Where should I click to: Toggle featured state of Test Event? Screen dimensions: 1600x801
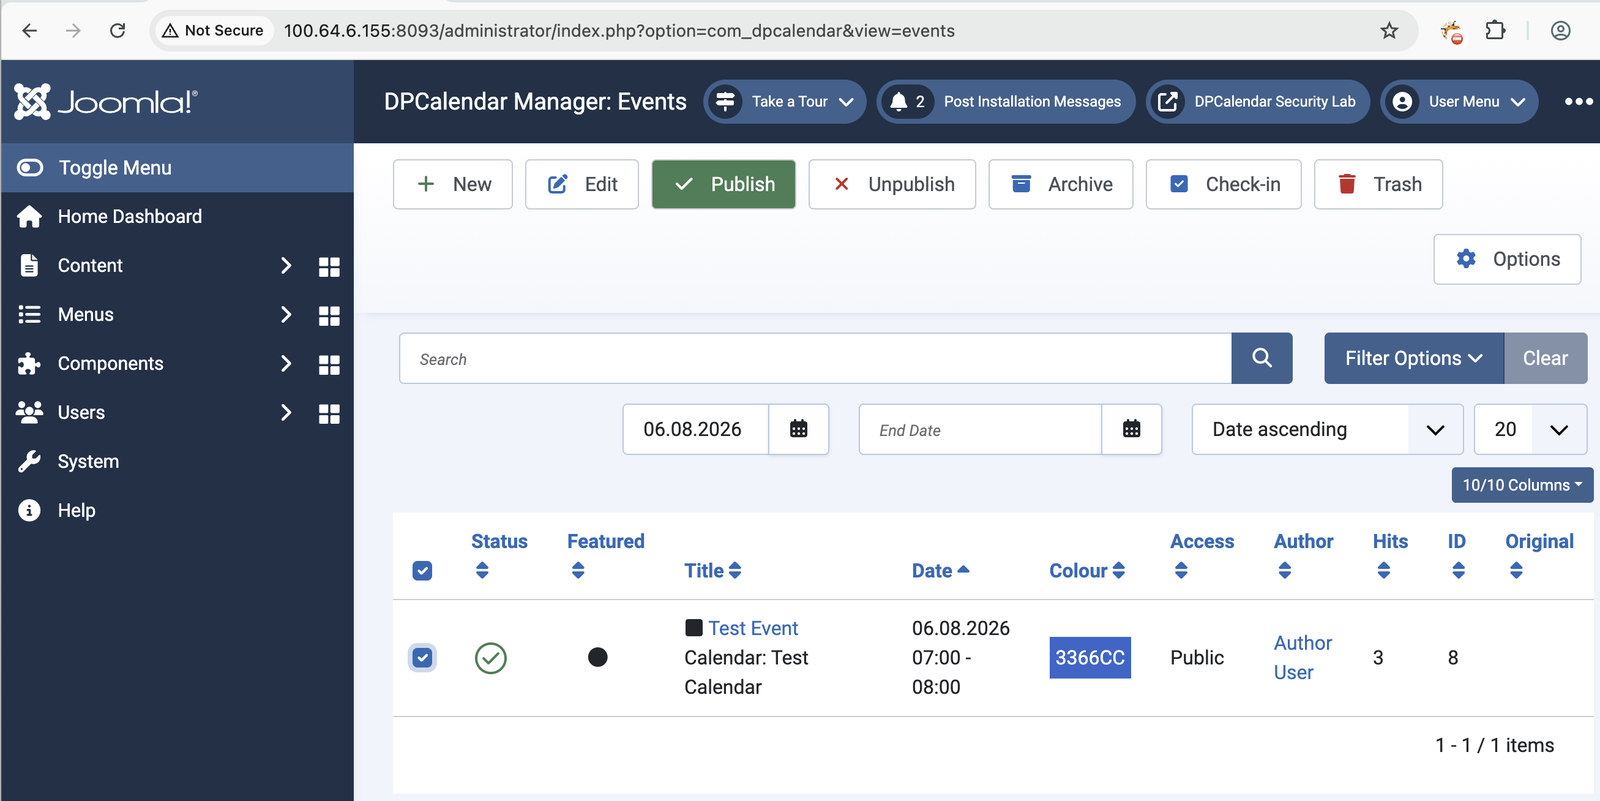tap(598, 657)
